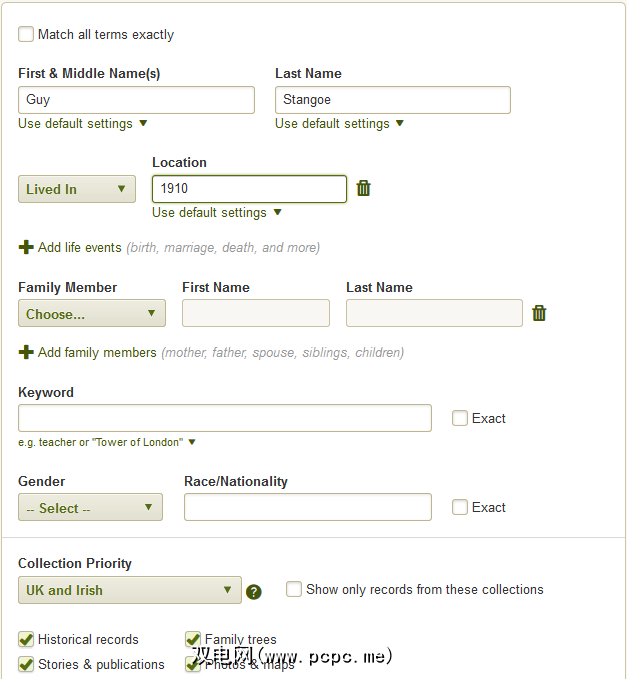
Task: Delete the Lived In location row
Action: pyautogui.click(x=364, y=188)
